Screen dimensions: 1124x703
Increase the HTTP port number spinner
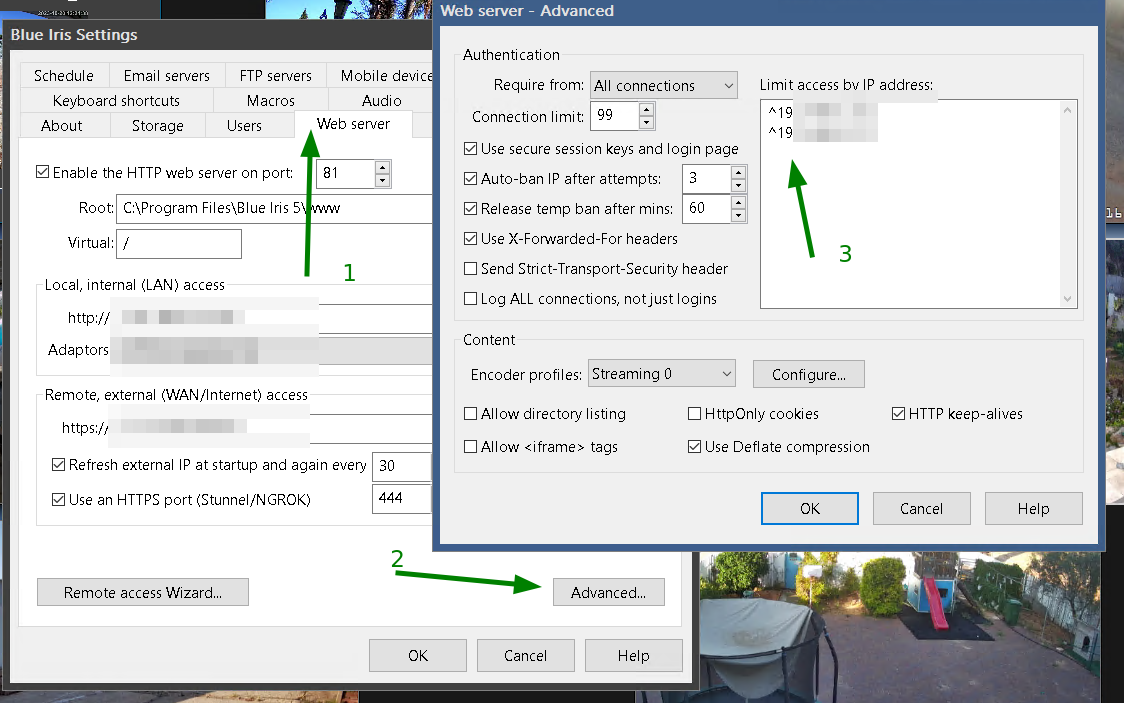(382, 167)
